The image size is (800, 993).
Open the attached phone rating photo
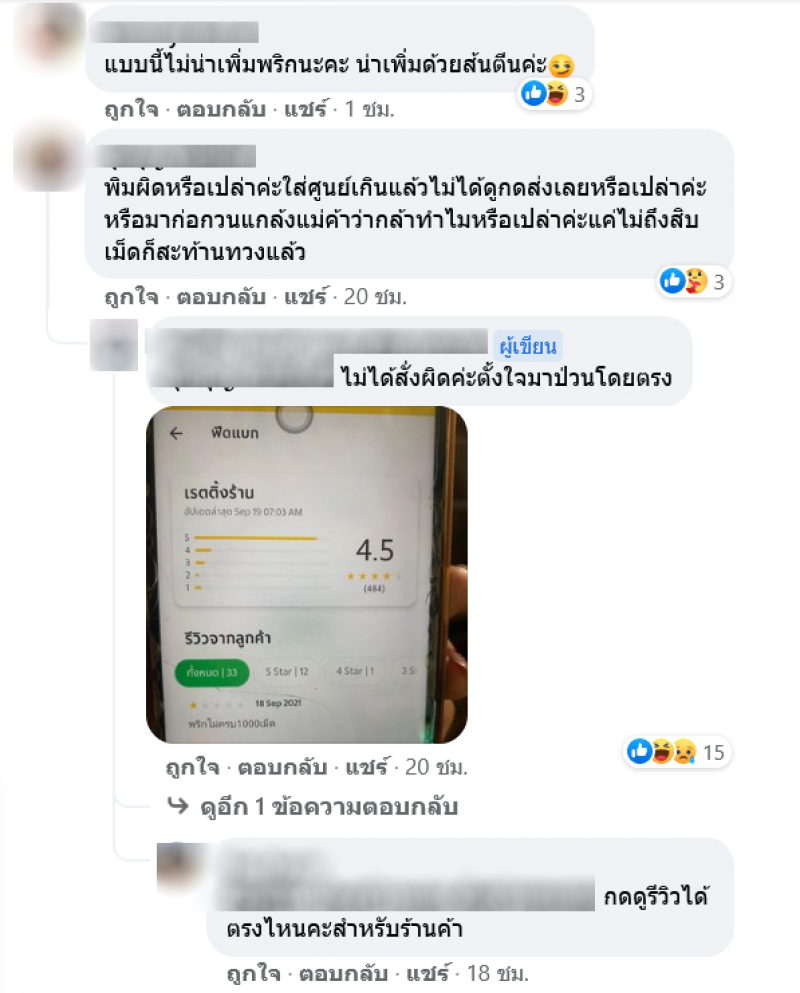pos(307,575)
